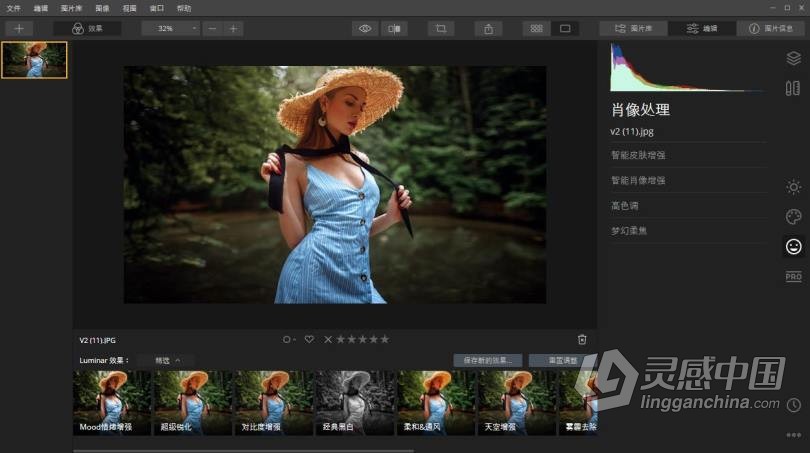Open the PRO tools category
Screen dimensions: 810x453
coord(793,276)
